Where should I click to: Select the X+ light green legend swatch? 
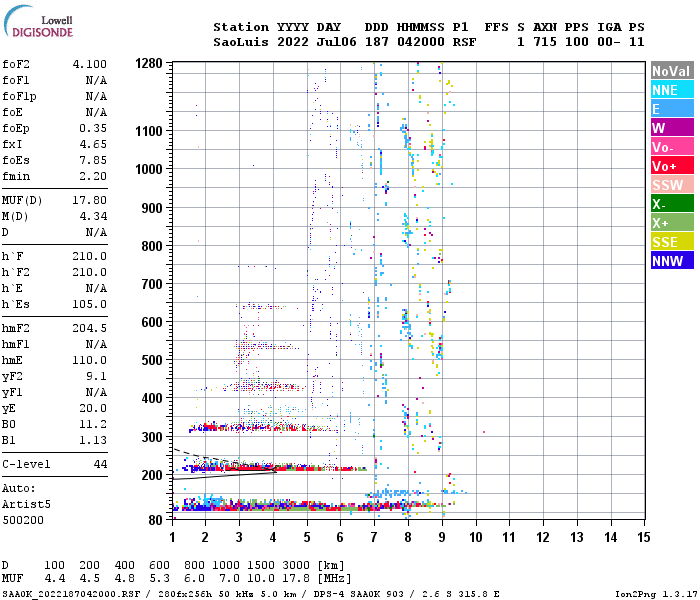click(672, 222)
